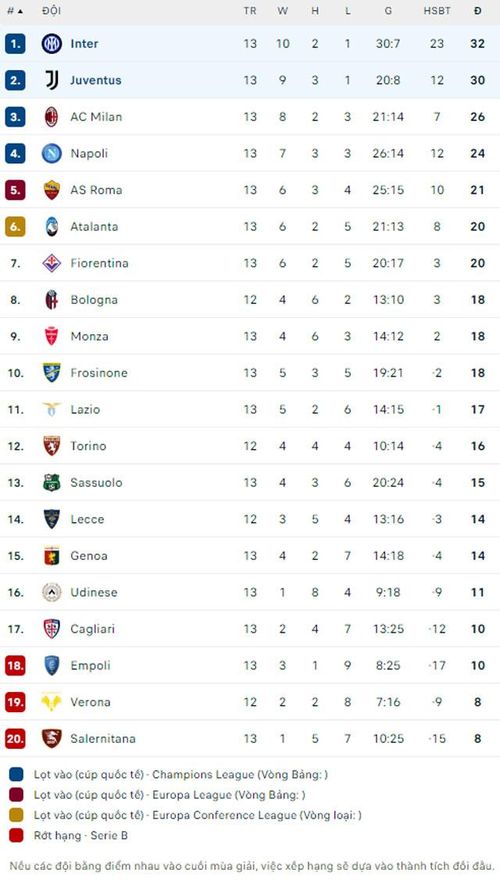Open the Atalanta club logo
This screenshot has width=500, height=884.
52,227
